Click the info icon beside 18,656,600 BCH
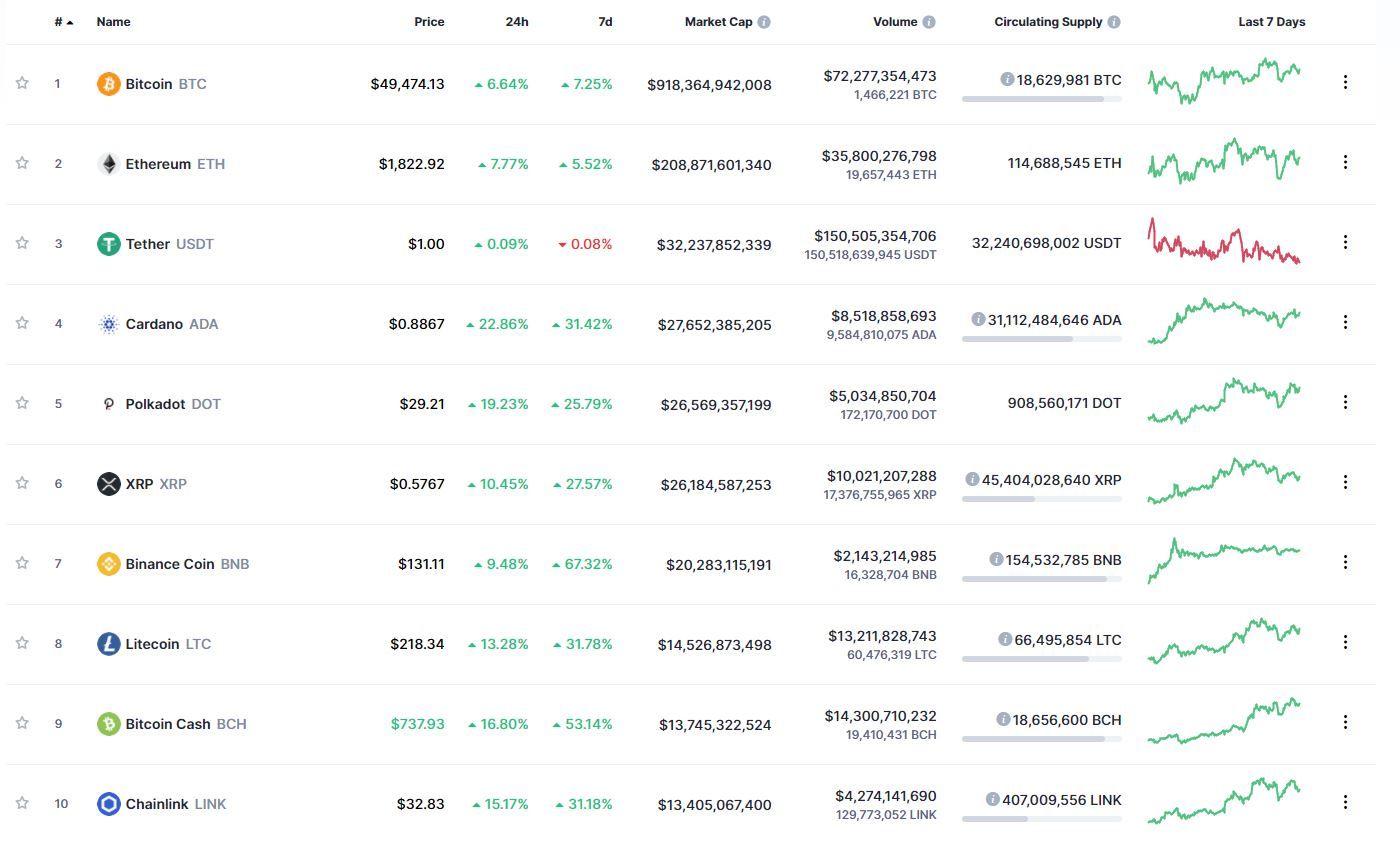 [1003, 720]
